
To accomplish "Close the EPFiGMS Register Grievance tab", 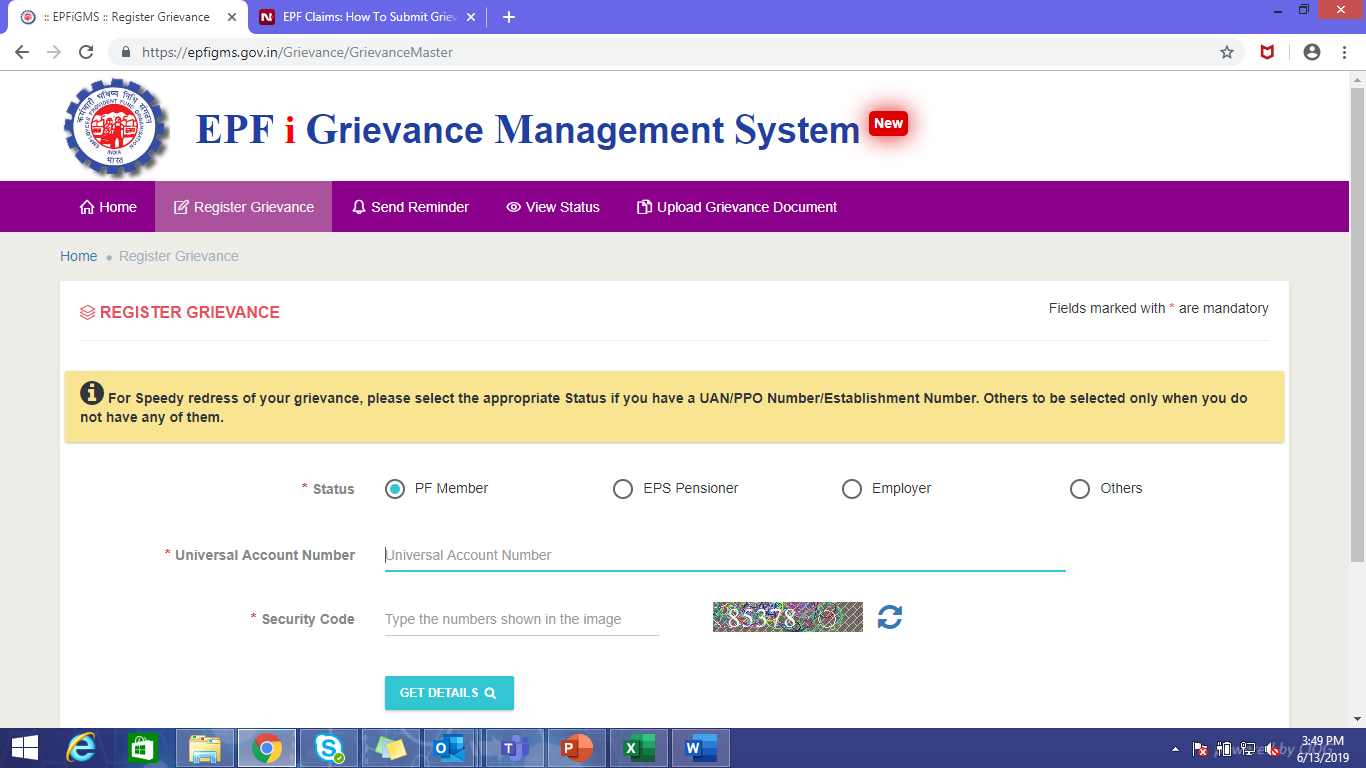I will pos(232,17).
